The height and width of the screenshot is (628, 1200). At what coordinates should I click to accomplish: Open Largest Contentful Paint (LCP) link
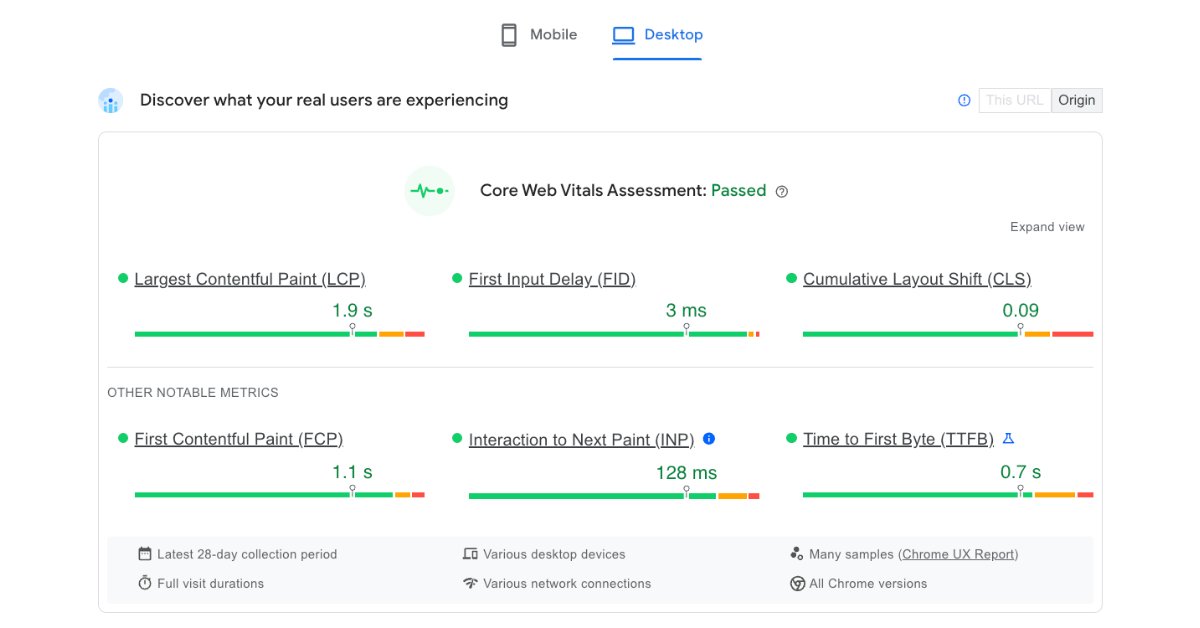(x=250, y=279)
